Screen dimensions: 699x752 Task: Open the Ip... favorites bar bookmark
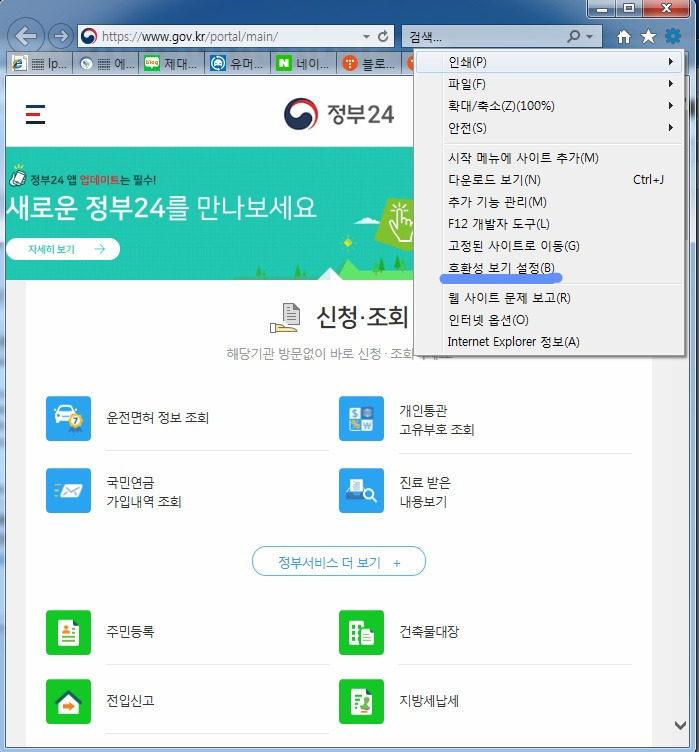39,63
